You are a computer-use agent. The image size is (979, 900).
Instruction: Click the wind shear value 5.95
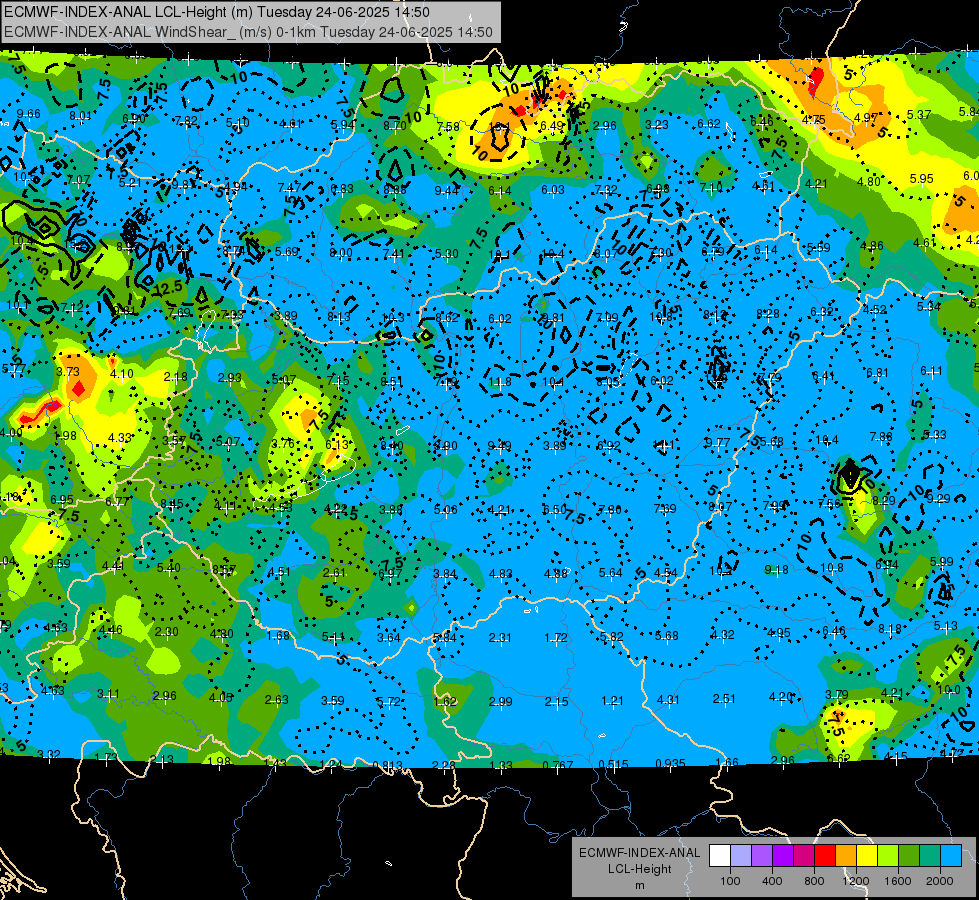pos(922,179)
